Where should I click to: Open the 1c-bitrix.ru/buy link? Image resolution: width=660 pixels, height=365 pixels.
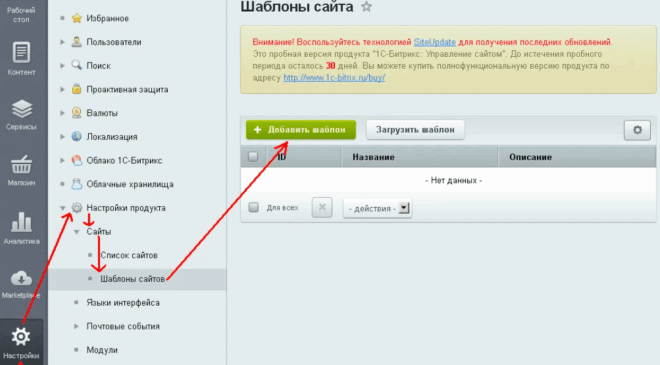click(334, 78)
